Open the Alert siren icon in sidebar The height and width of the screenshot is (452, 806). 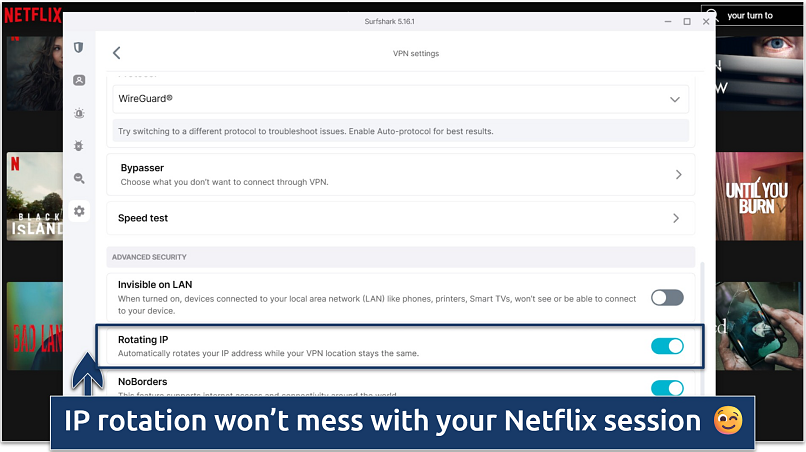click(x=79, y=113)
